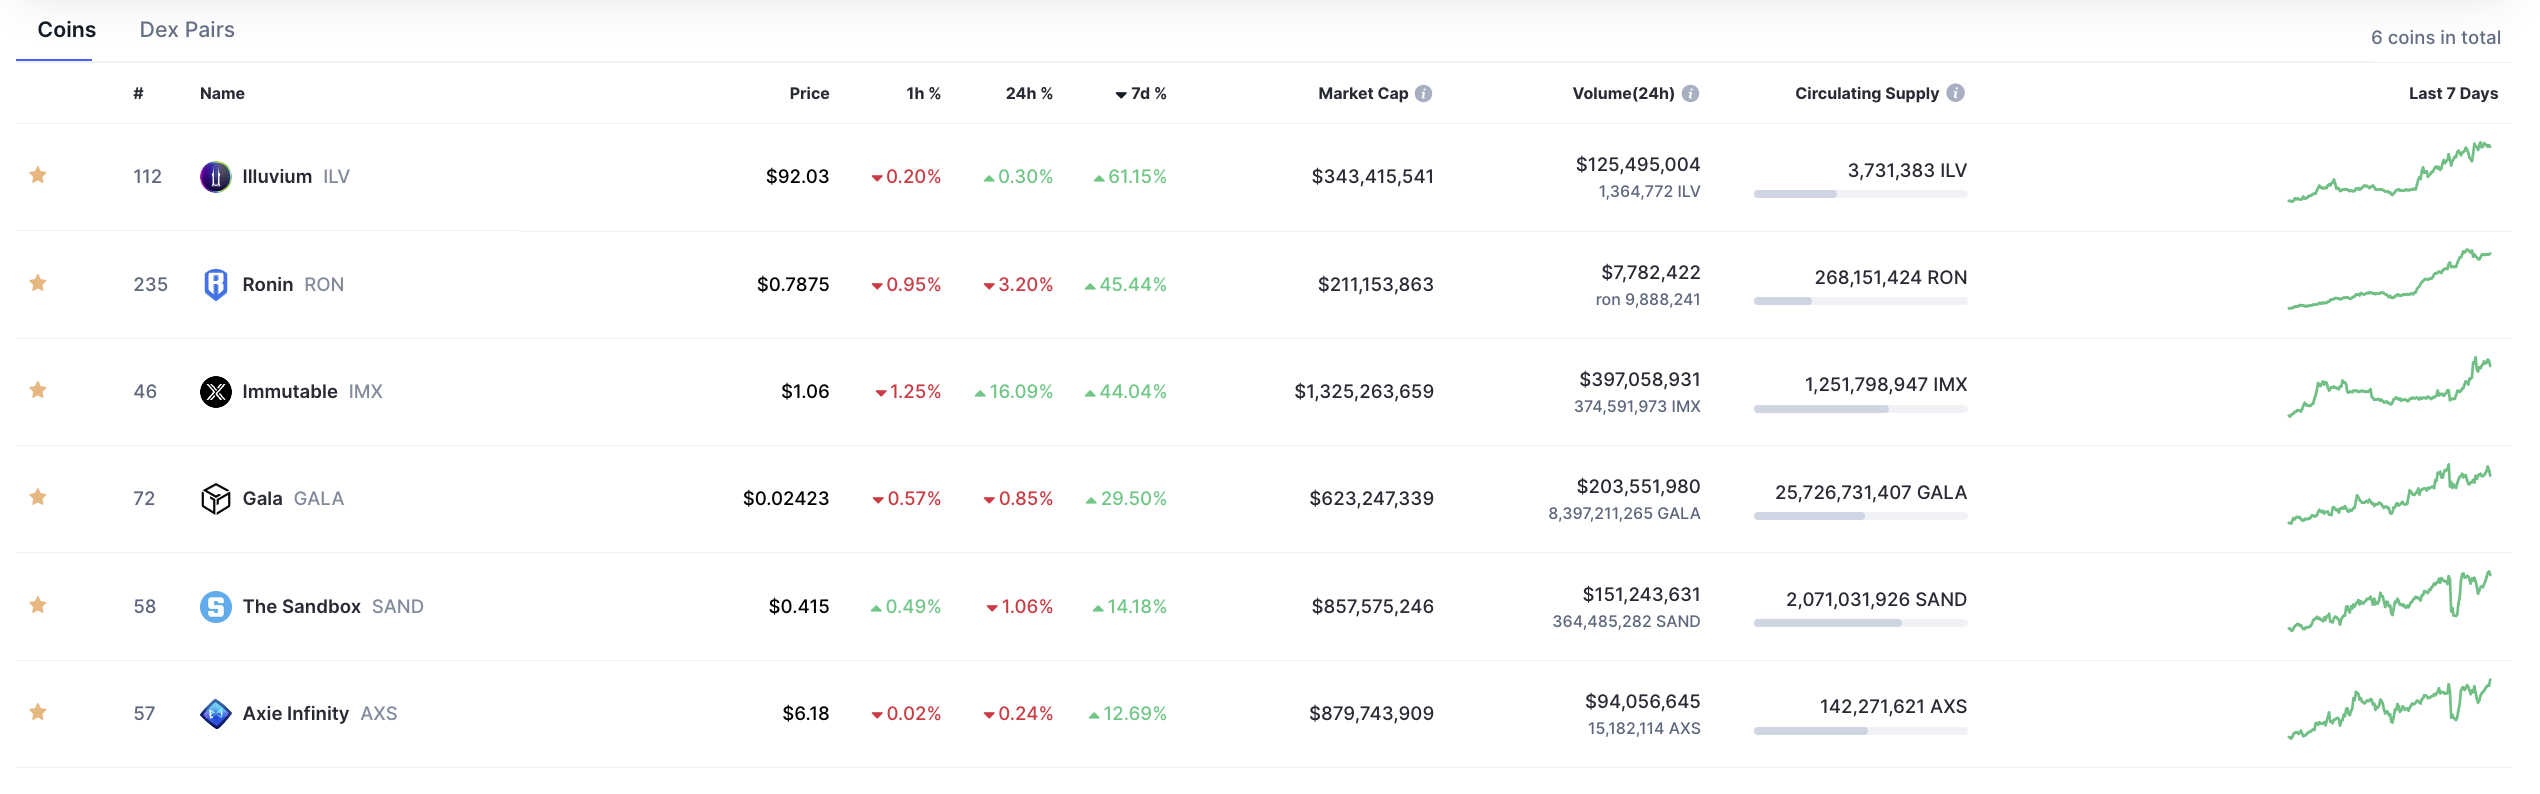Click The Sandbox coin logo
This screenshot has width=2540, height=794.
pyautogui.click(x=216, y=606)
